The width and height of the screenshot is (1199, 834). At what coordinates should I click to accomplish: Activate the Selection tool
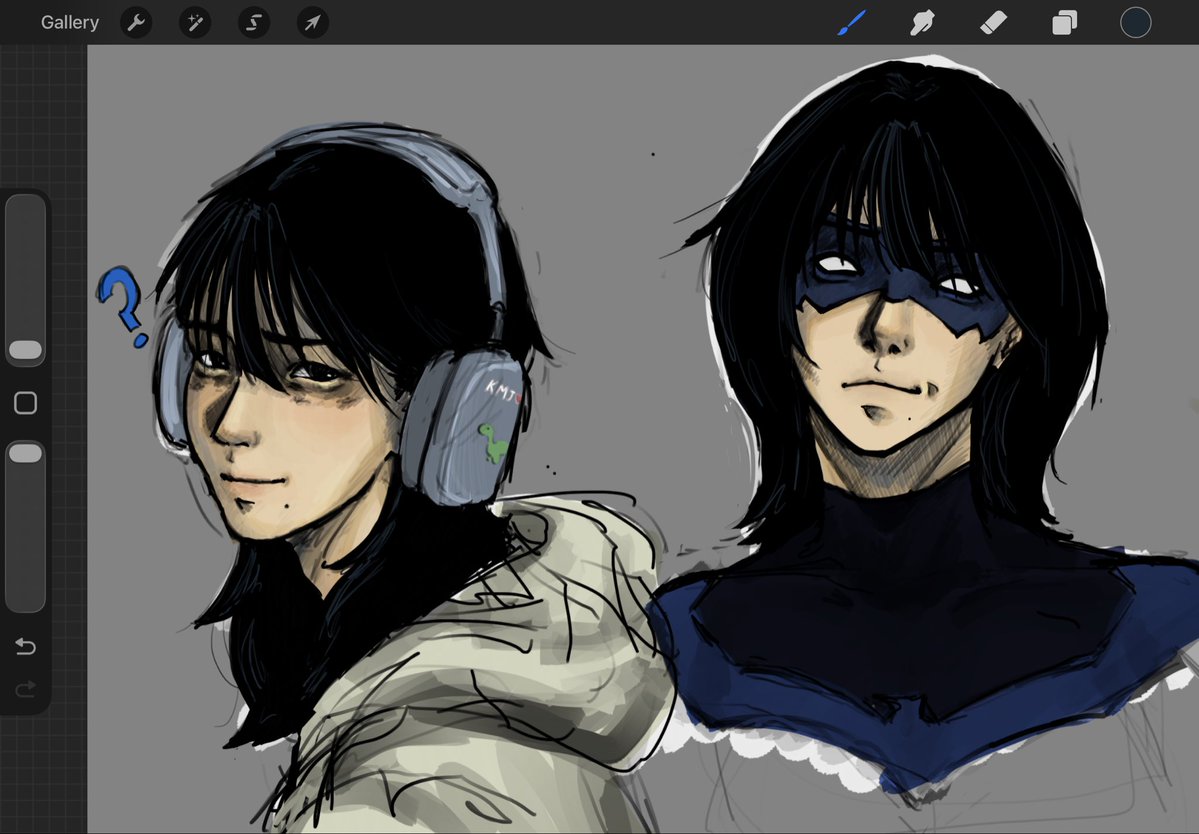click(x=254, y=22)
